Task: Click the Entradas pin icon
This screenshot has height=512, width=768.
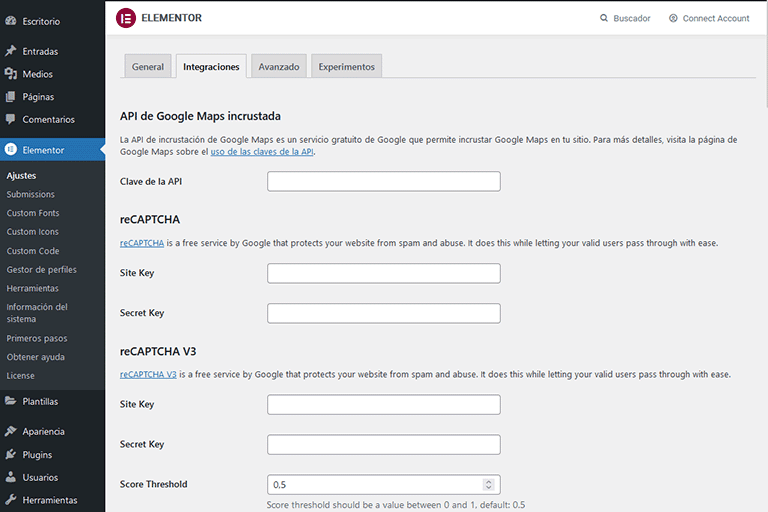Action: click(11, 51)
